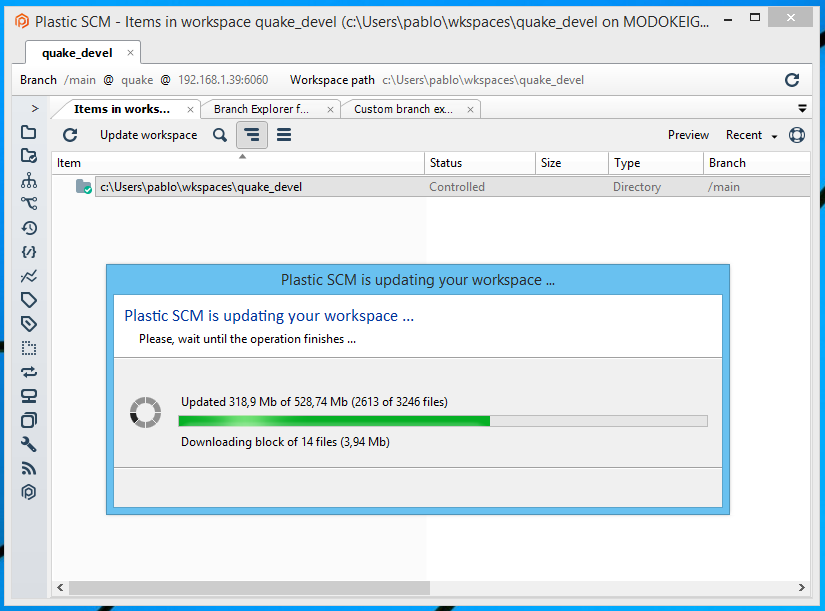Click the /main branch value in header
The height and width of the screenshot is (611, 825).
pyautogui.click(x=80, y=80)
